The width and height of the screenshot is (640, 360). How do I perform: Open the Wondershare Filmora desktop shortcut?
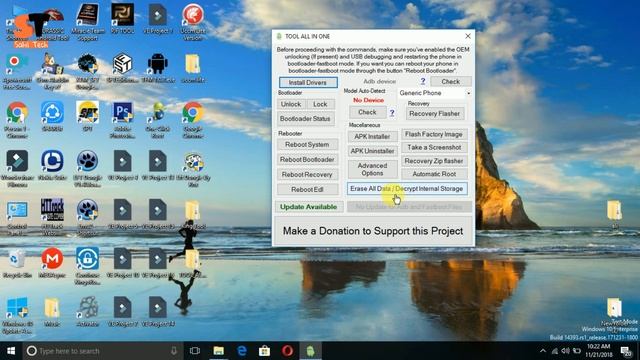coord(17,162)
